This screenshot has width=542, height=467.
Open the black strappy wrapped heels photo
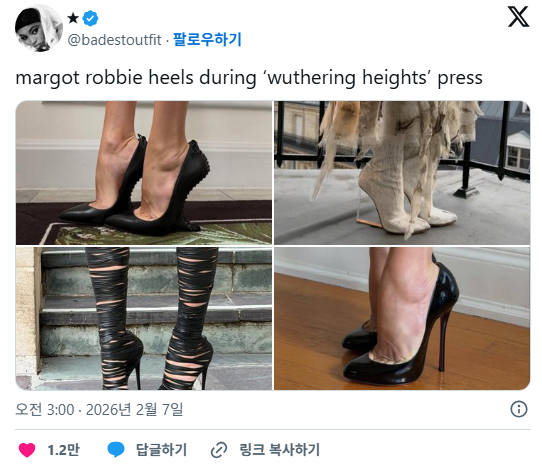tap(144, 318)
